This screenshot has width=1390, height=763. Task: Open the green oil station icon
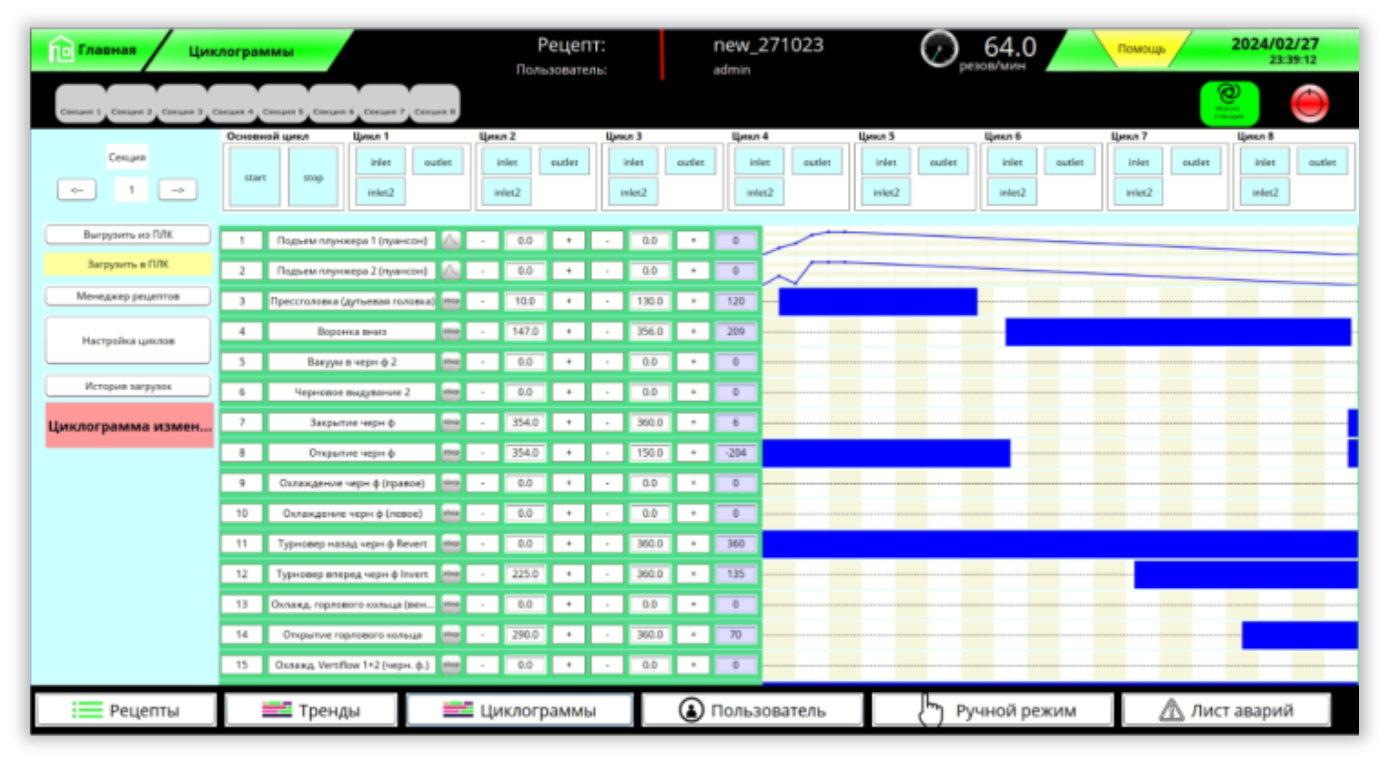[x=1229, y=103]
